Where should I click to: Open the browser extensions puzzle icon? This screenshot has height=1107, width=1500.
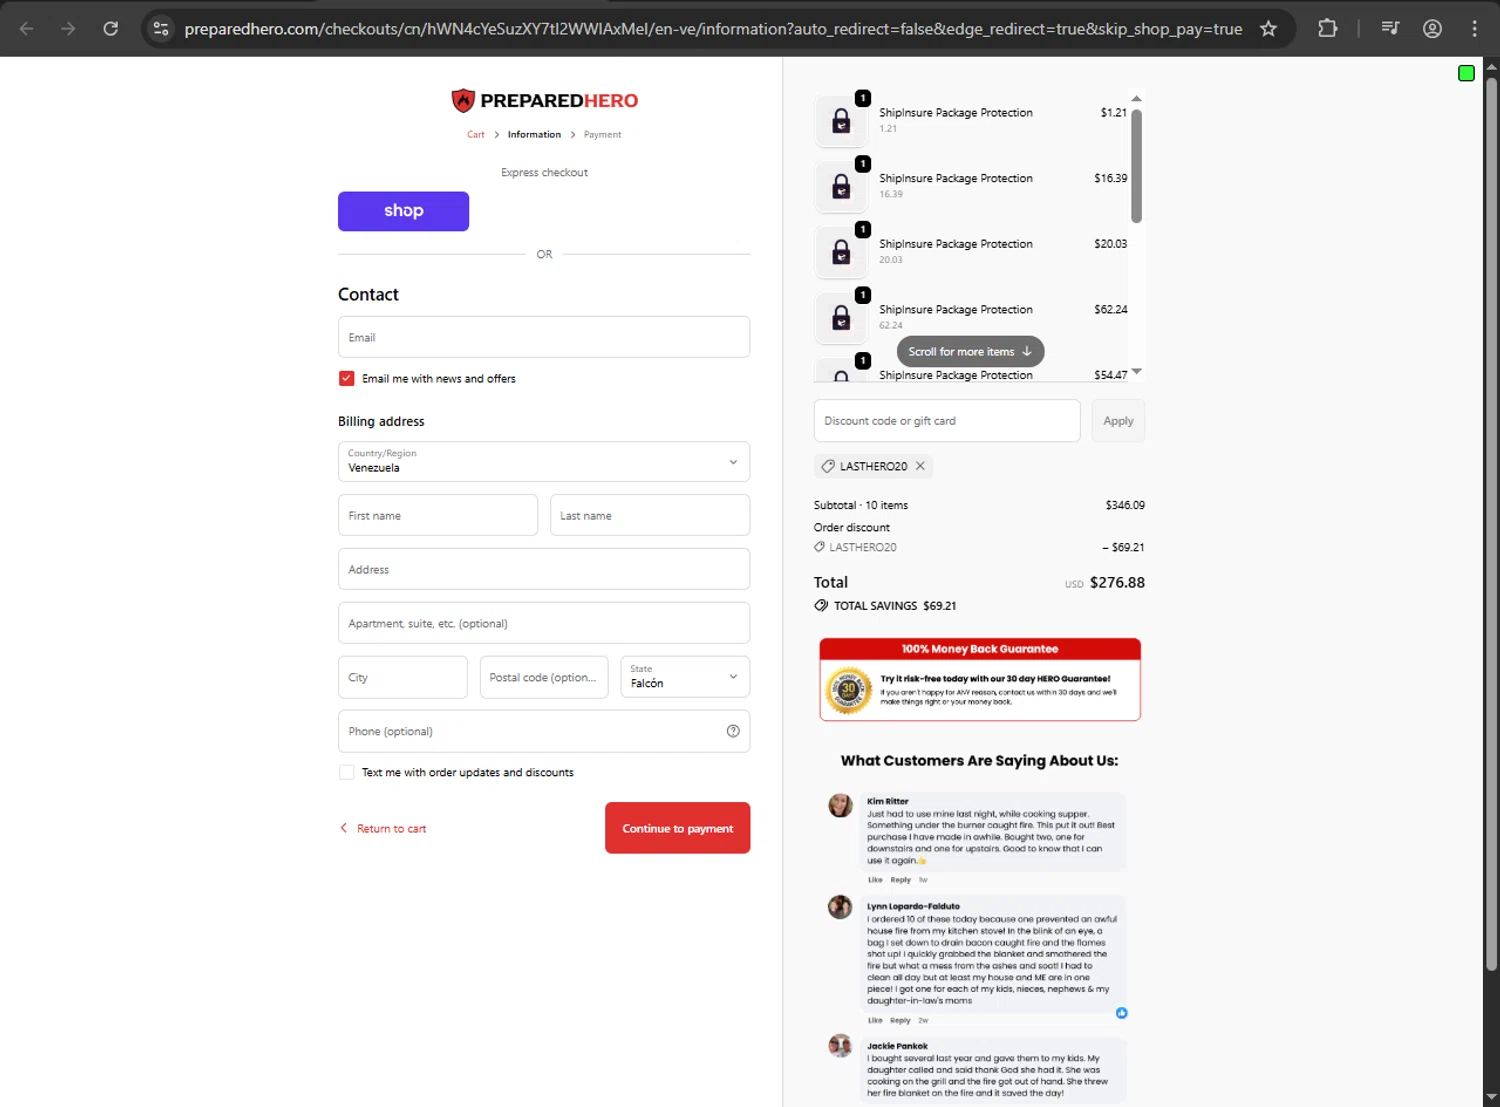pyautogui.click(x=1327, y=28)
